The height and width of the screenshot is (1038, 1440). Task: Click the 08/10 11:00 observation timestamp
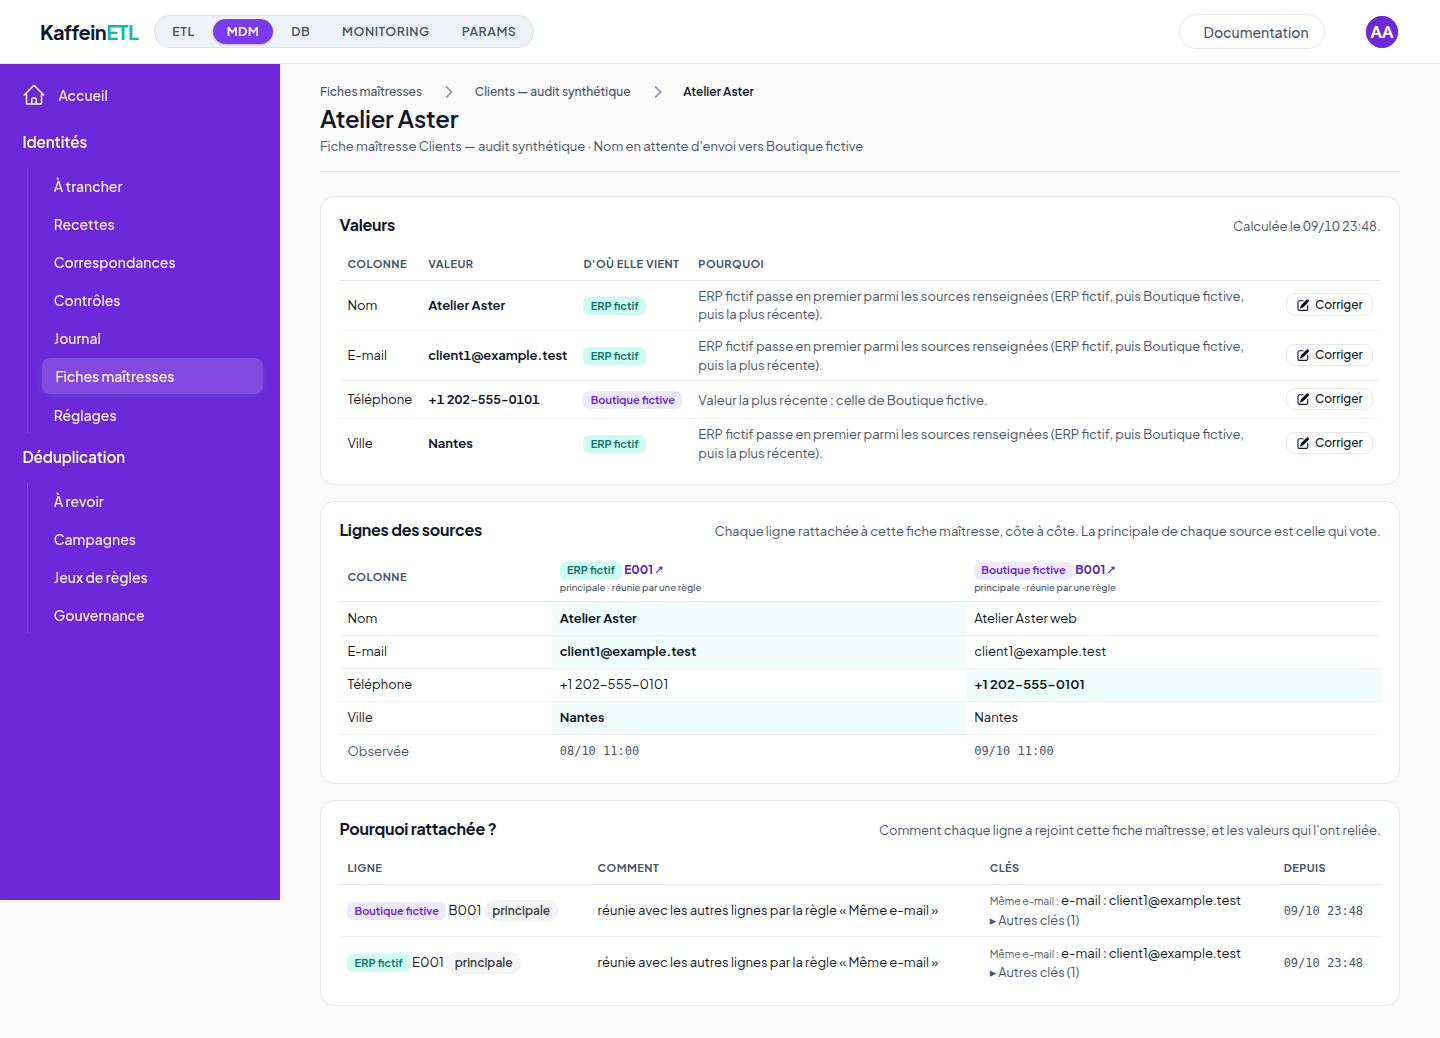(x=599, y=751)
